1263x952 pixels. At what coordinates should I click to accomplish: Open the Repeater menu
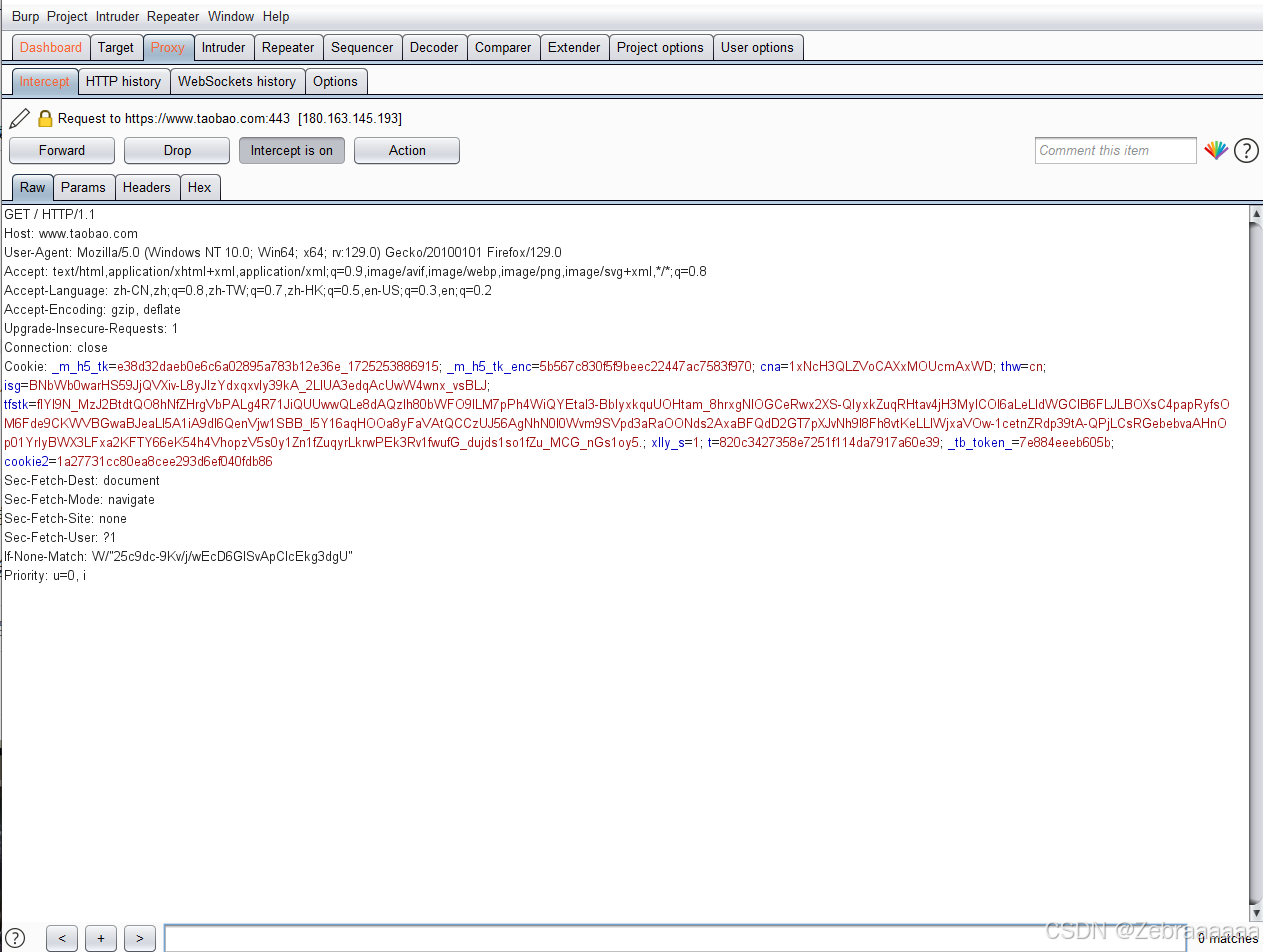(x=173, y=16)
